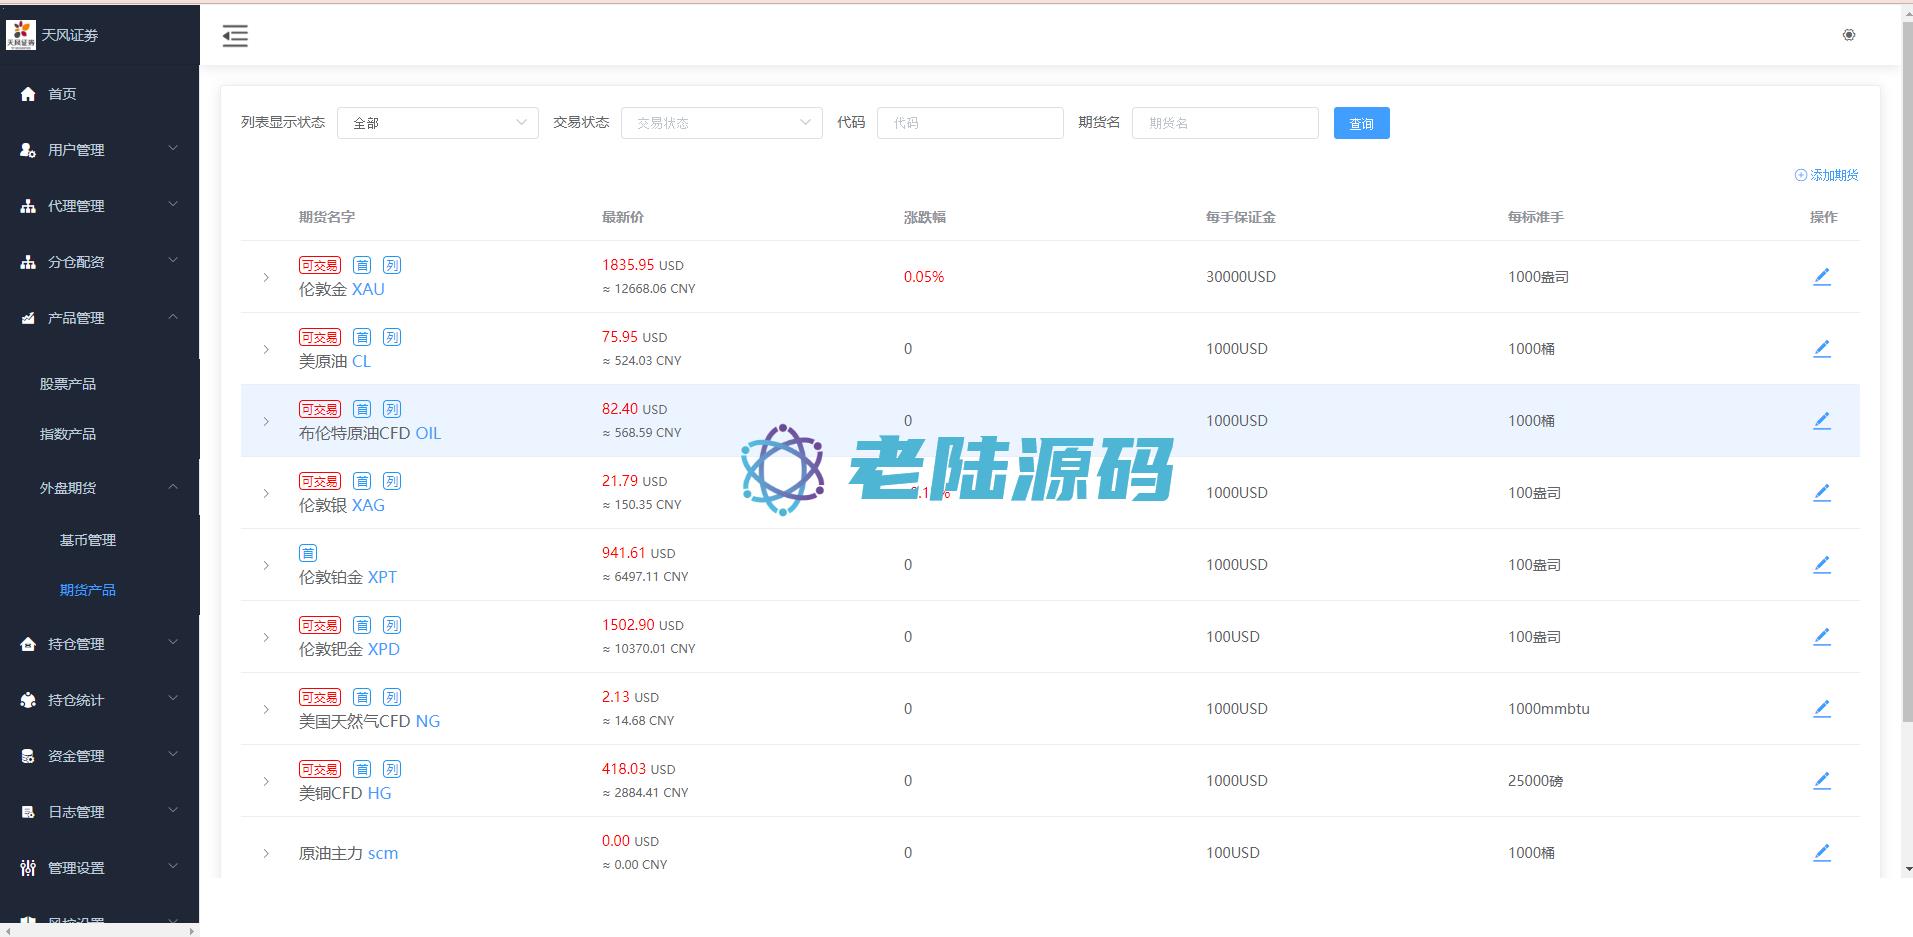1913x937 pixels.
Task: Open edit for 伦敦银 XAG futures
Action: (1821, 493)
